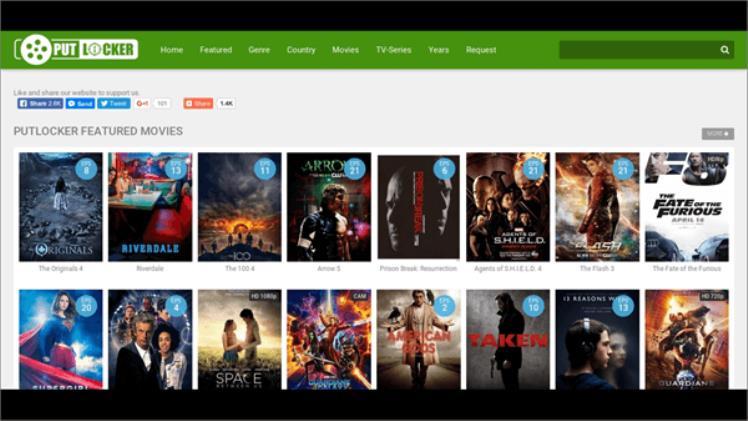Click the search magnifier icon
Screen dimensions: 748x421
(x=725, y=50)
